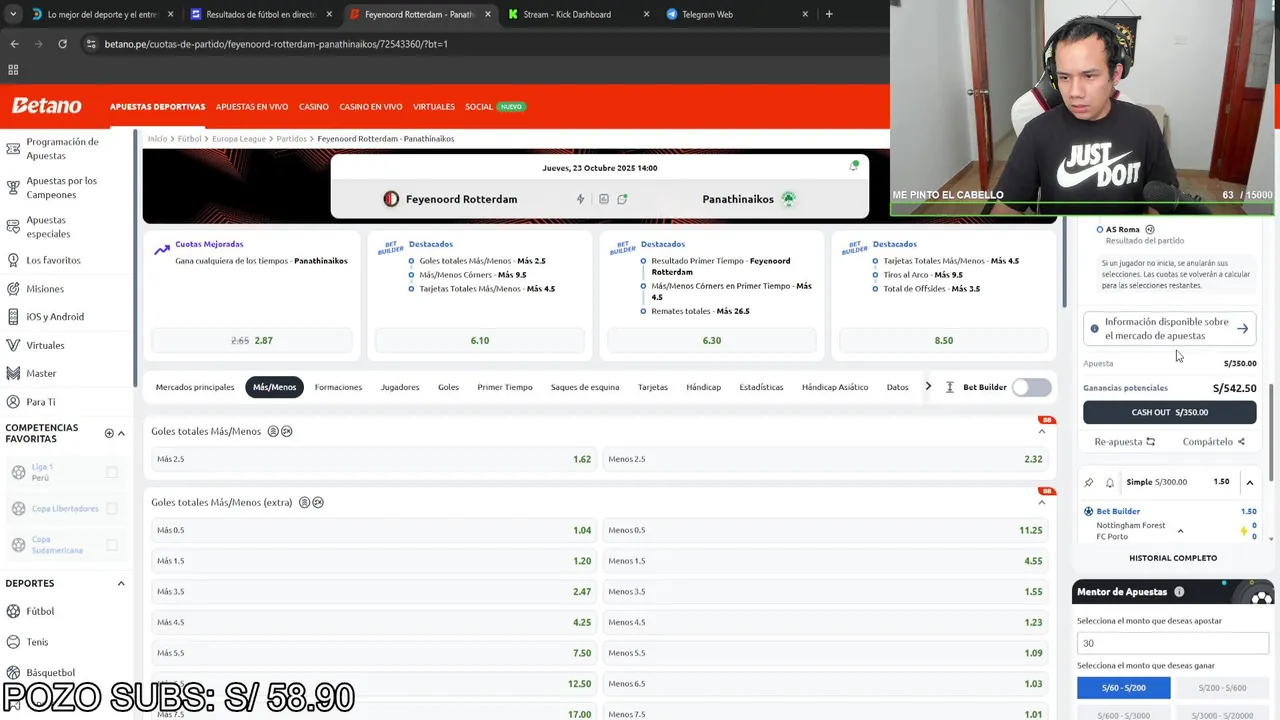Collapse Nottingham Forest FC Porto selection
The height and width of the screenshot is (720, 1280).
tap(1180, 531)
